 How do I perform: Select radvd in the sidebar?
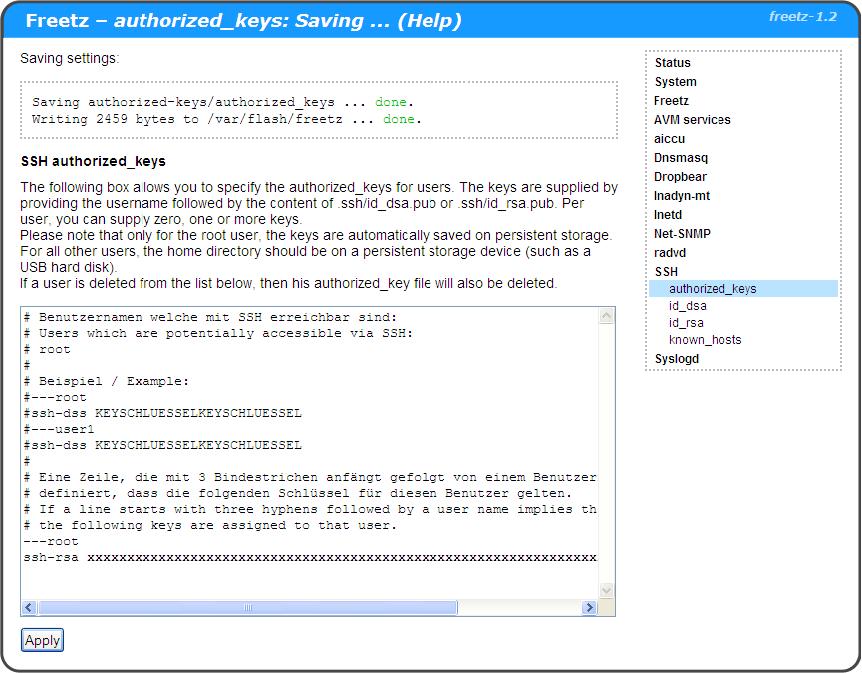point(670,253)
